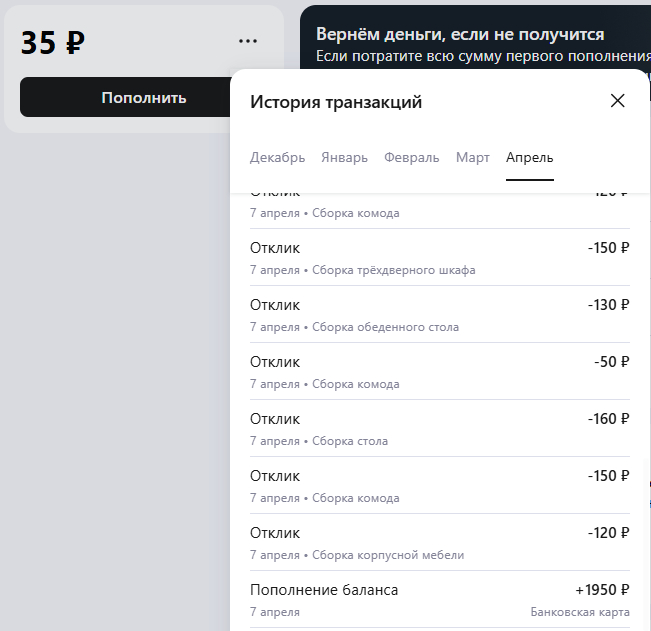
Task: Open the Сборка корпусной мебели transaction
Action: click(439, 543)
